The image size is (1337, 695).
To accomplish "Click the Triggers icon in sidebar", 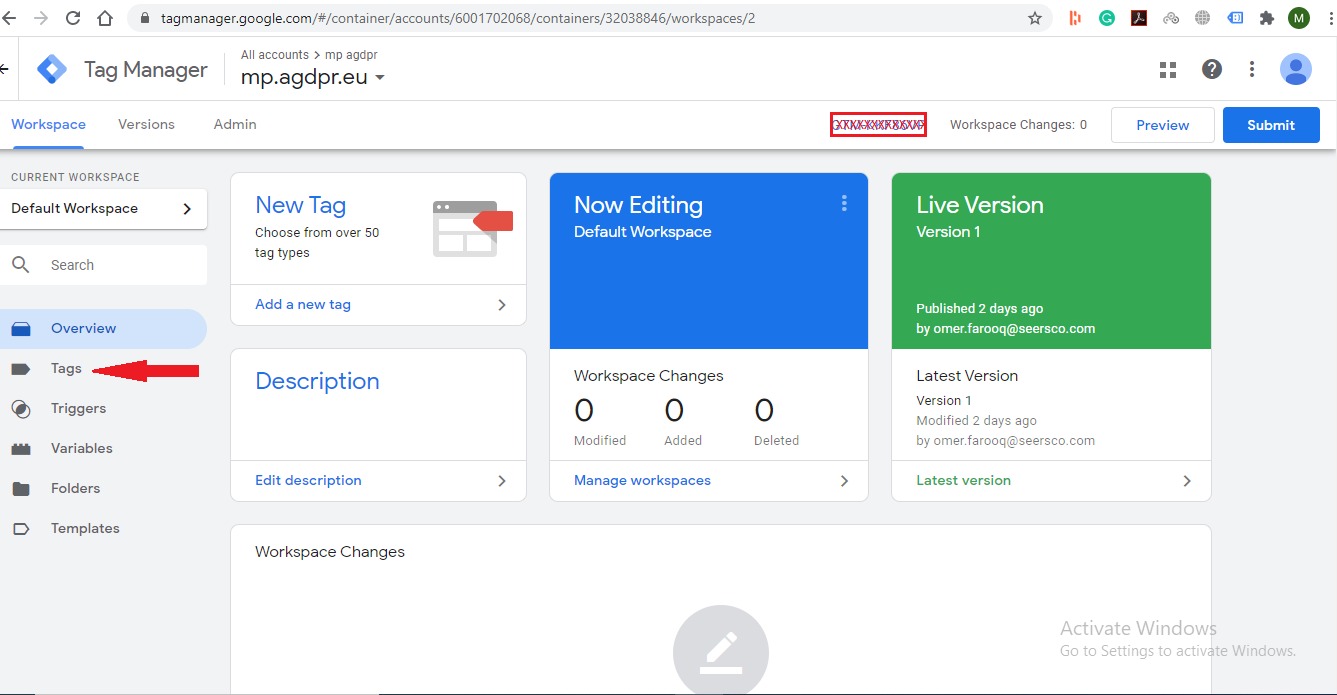I will (x=21, y=408).
